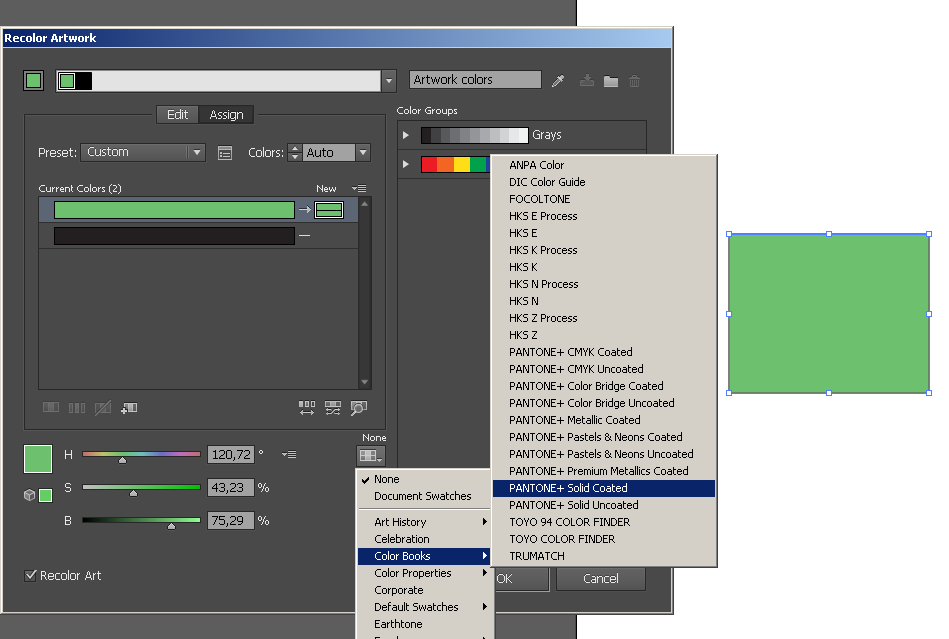This screenshot has width=949, height=639.
Task: Open Current Colors panel menu icon
Action: 359,188
